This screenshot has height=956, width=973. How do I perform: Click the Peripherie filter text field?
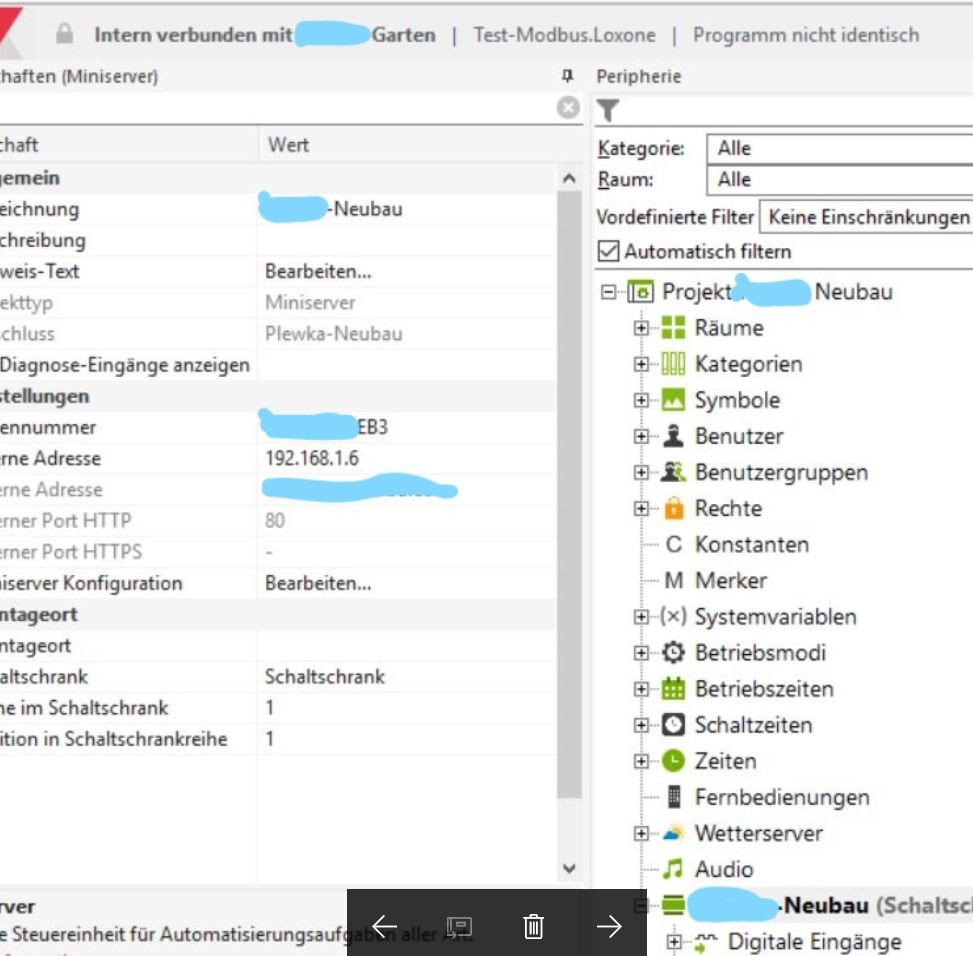click(x=797, y=111)
